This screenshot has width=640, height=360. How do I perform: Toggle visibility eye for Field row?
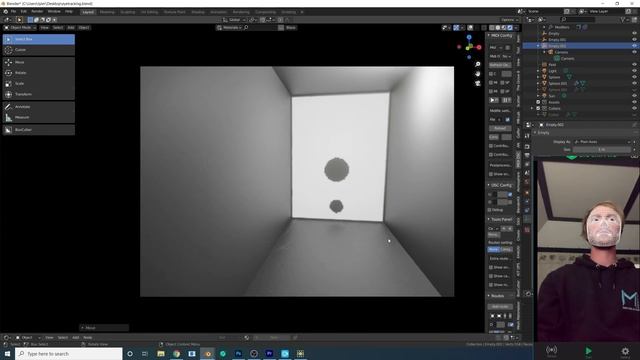pos(634,64)
